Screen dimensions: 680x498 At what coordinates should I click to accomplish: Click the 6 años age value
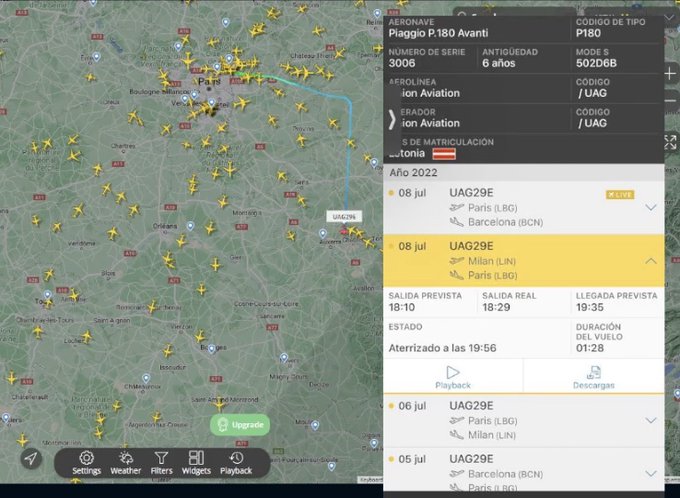coord(499,63)
